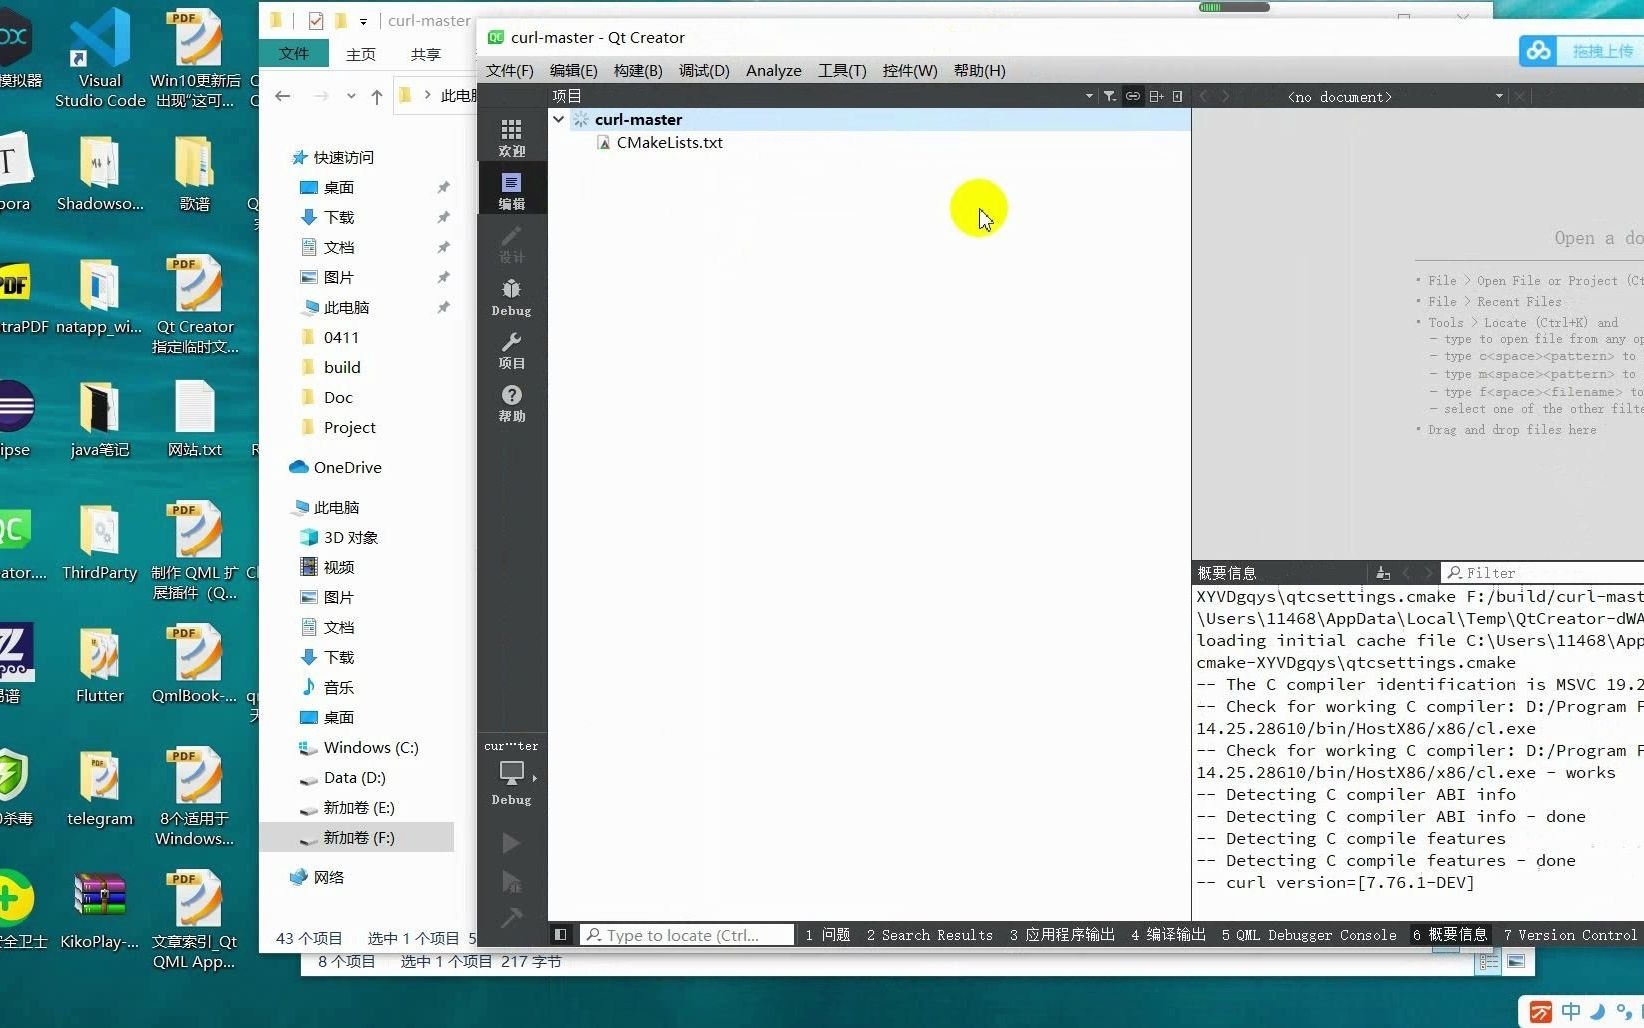Screen dimensions: 1644x1028
Task: Open the 调试(D) menu
Action: pyautogui.click(x=704, y=70)
